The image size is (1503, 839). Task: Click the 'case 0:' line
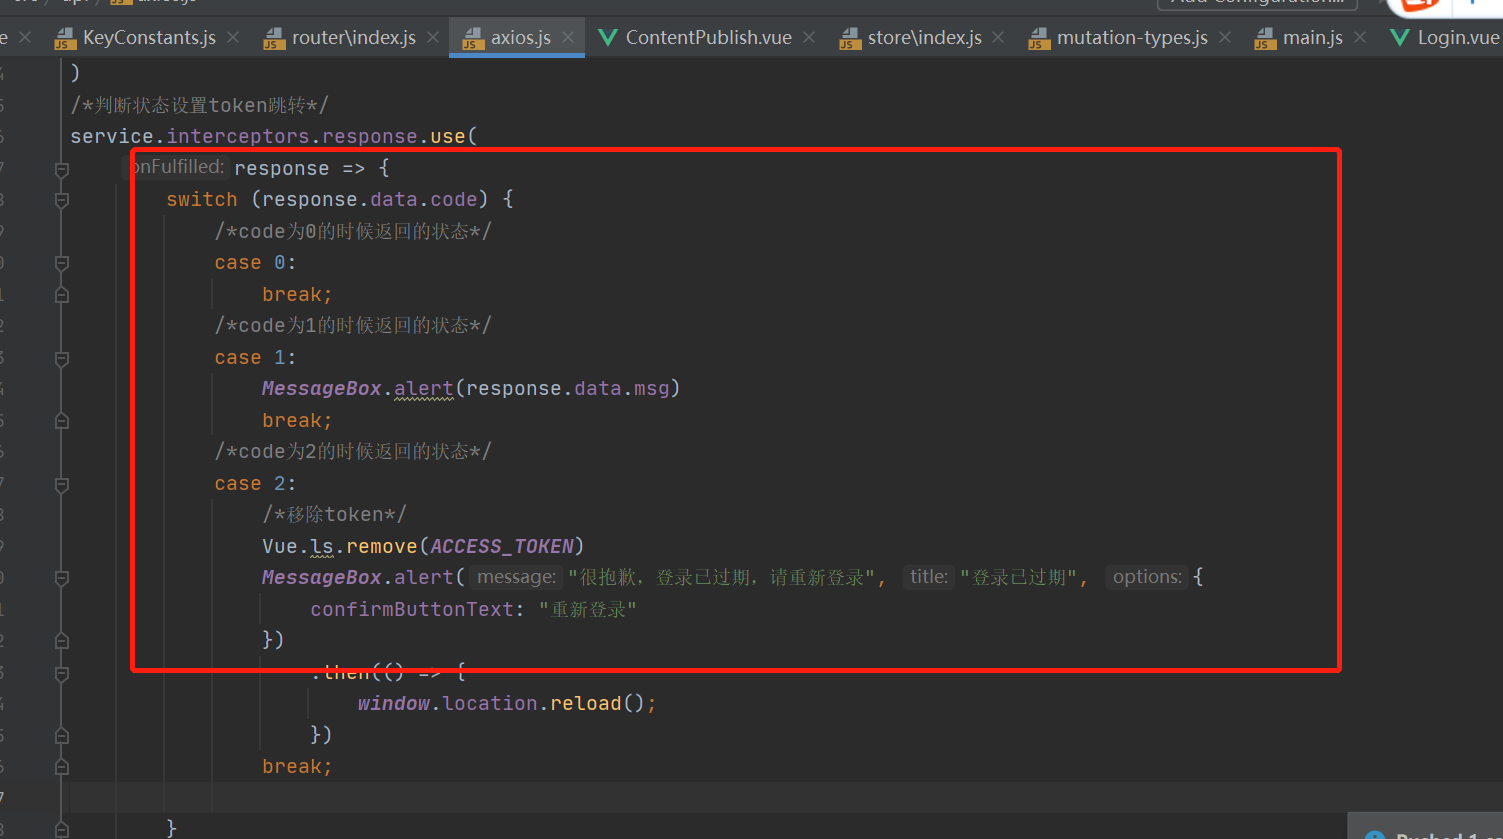coord(255,263)
